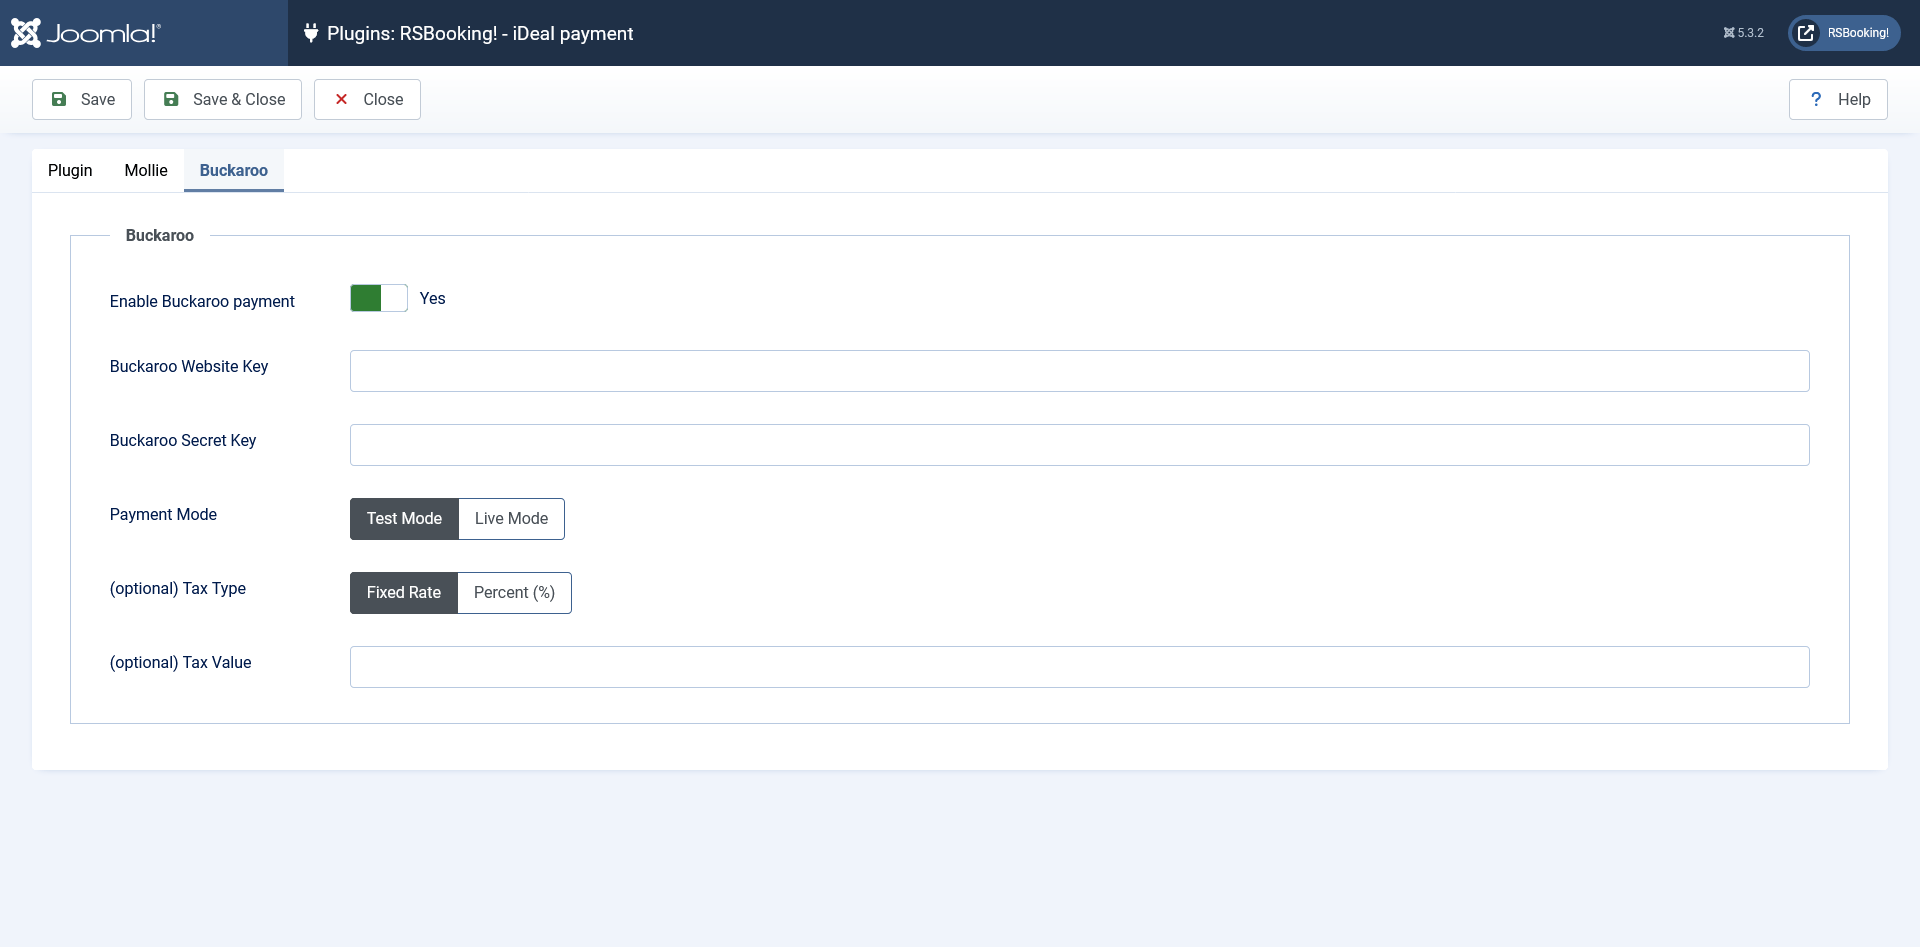
Task: Click the Yes text beside the toggle
Action: pos(433,298)
